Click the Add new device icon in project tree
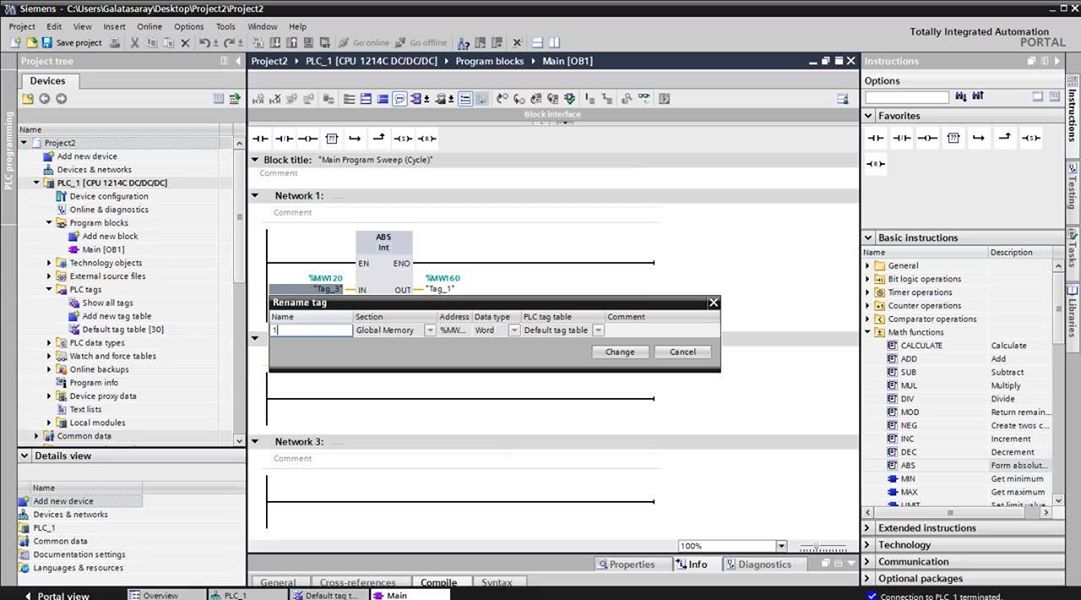 click(x=49, y=157)
